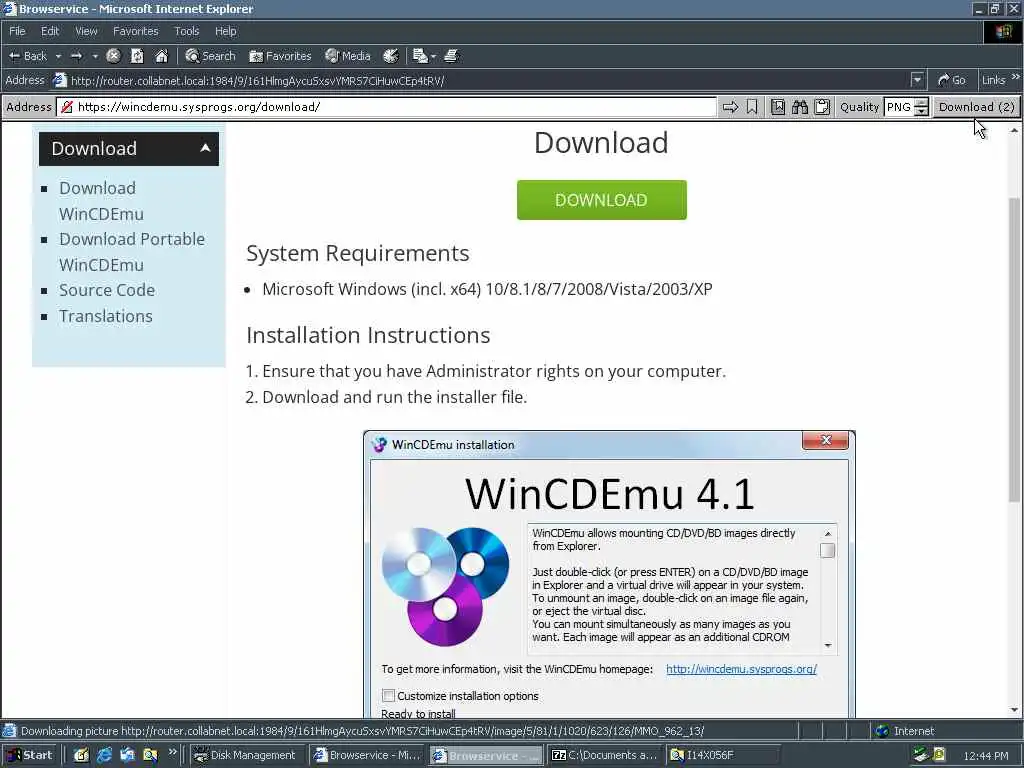Switch to C:\Documents a... taskbar button

tap(605, 755)
